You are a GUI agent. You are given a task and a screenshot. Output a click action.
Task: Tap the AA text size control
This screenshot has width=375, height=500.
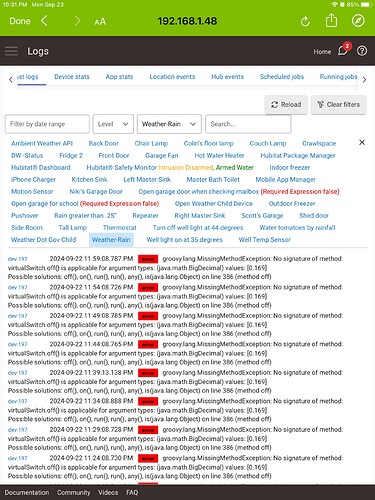(100, 22)
